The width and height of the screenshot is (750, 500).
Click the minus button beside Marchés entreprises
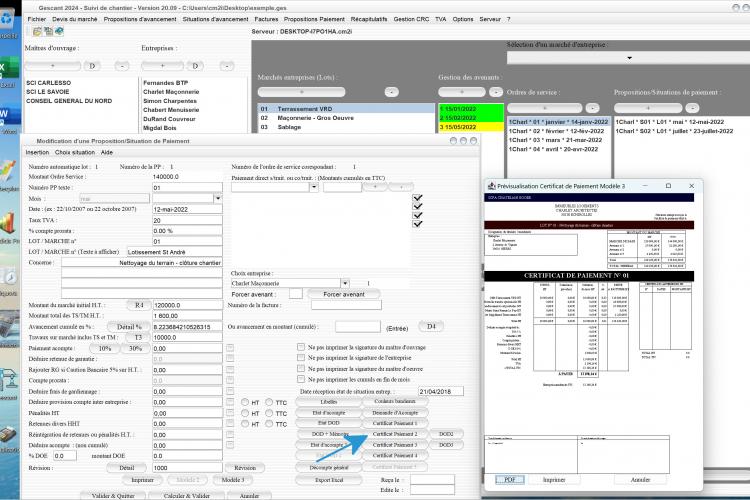pyautogui.click(x=391, y=92)
